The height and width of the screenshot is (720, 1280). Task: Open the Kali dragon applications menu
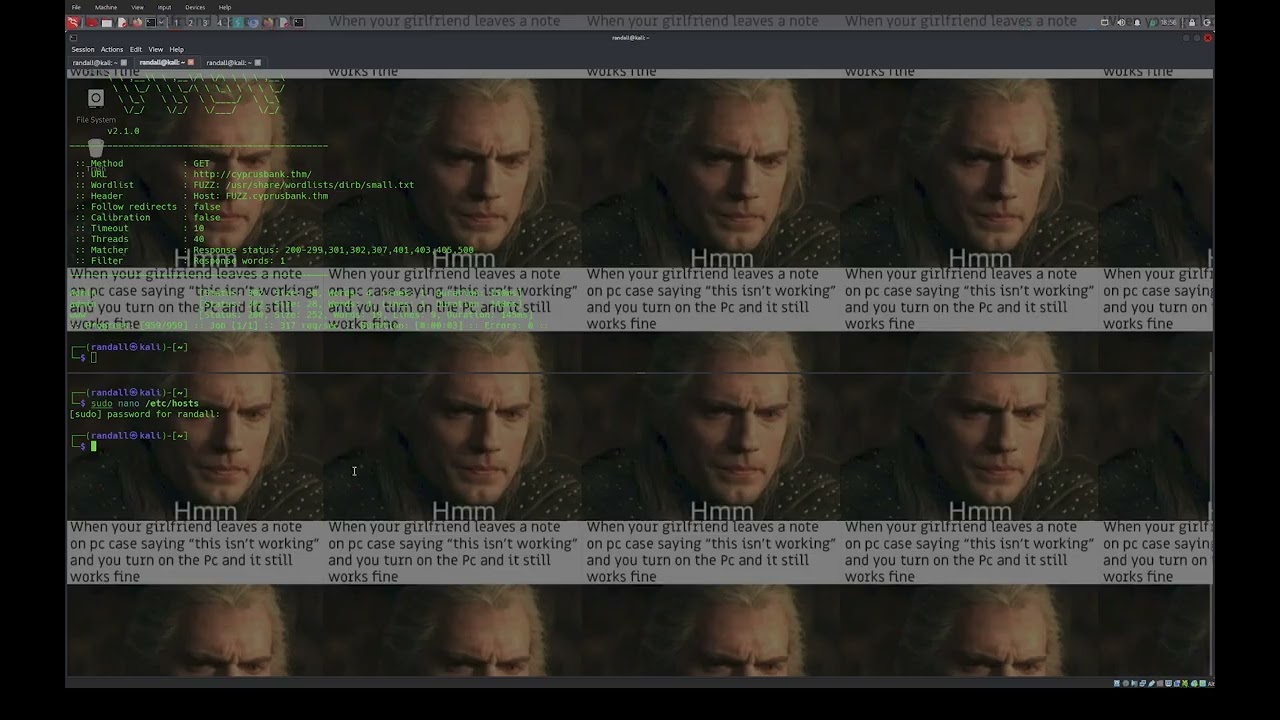click(73, 22)
